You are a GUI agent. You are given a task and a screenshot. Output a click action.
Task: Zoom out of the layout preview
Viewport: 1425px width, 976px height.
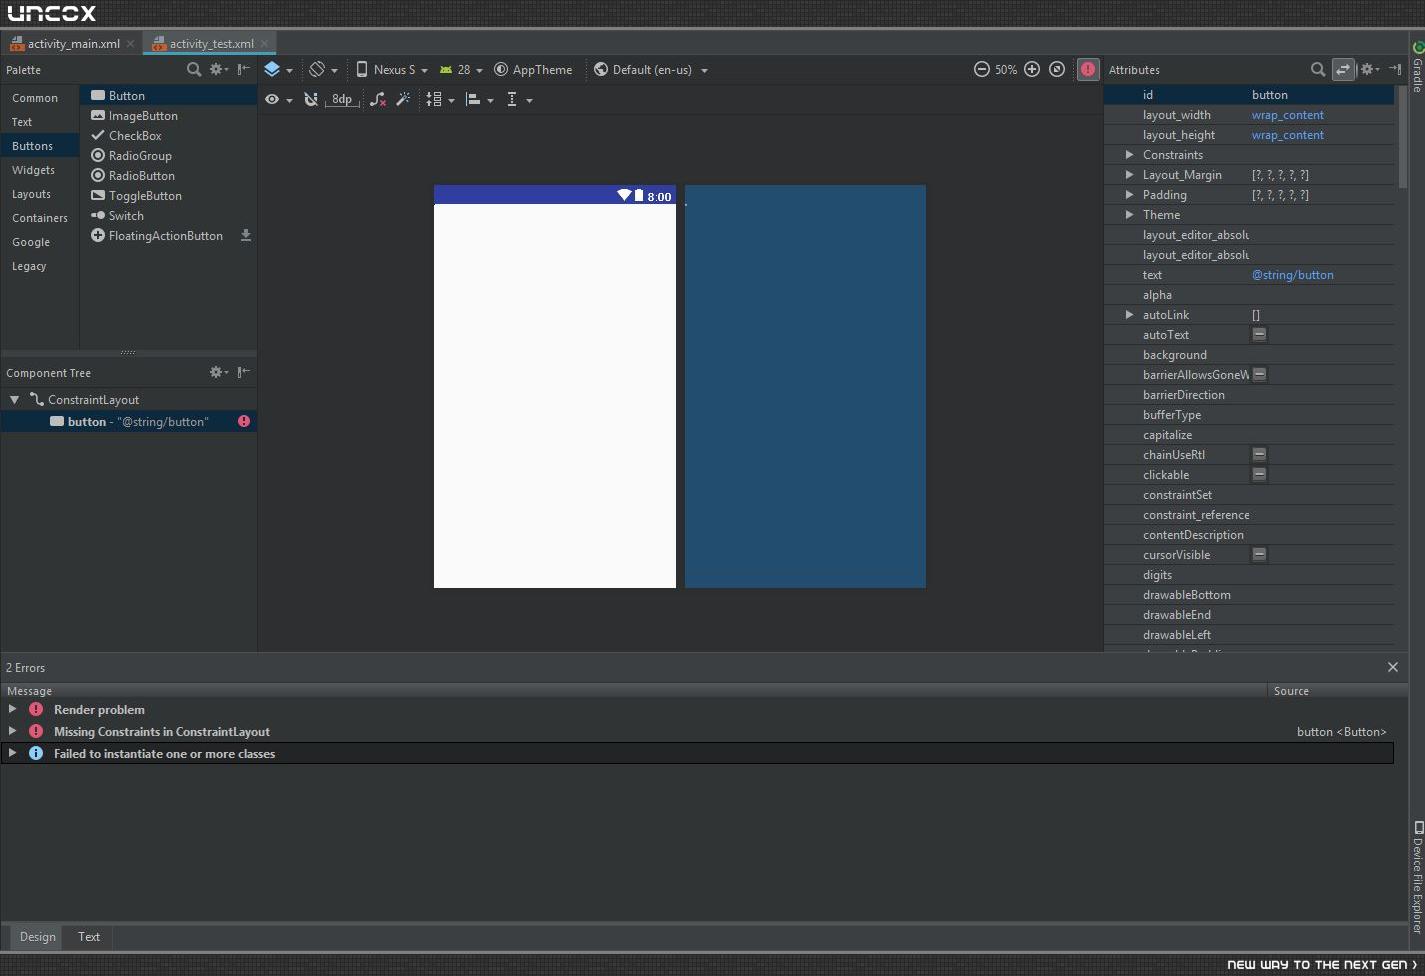[x=982, y=69]
